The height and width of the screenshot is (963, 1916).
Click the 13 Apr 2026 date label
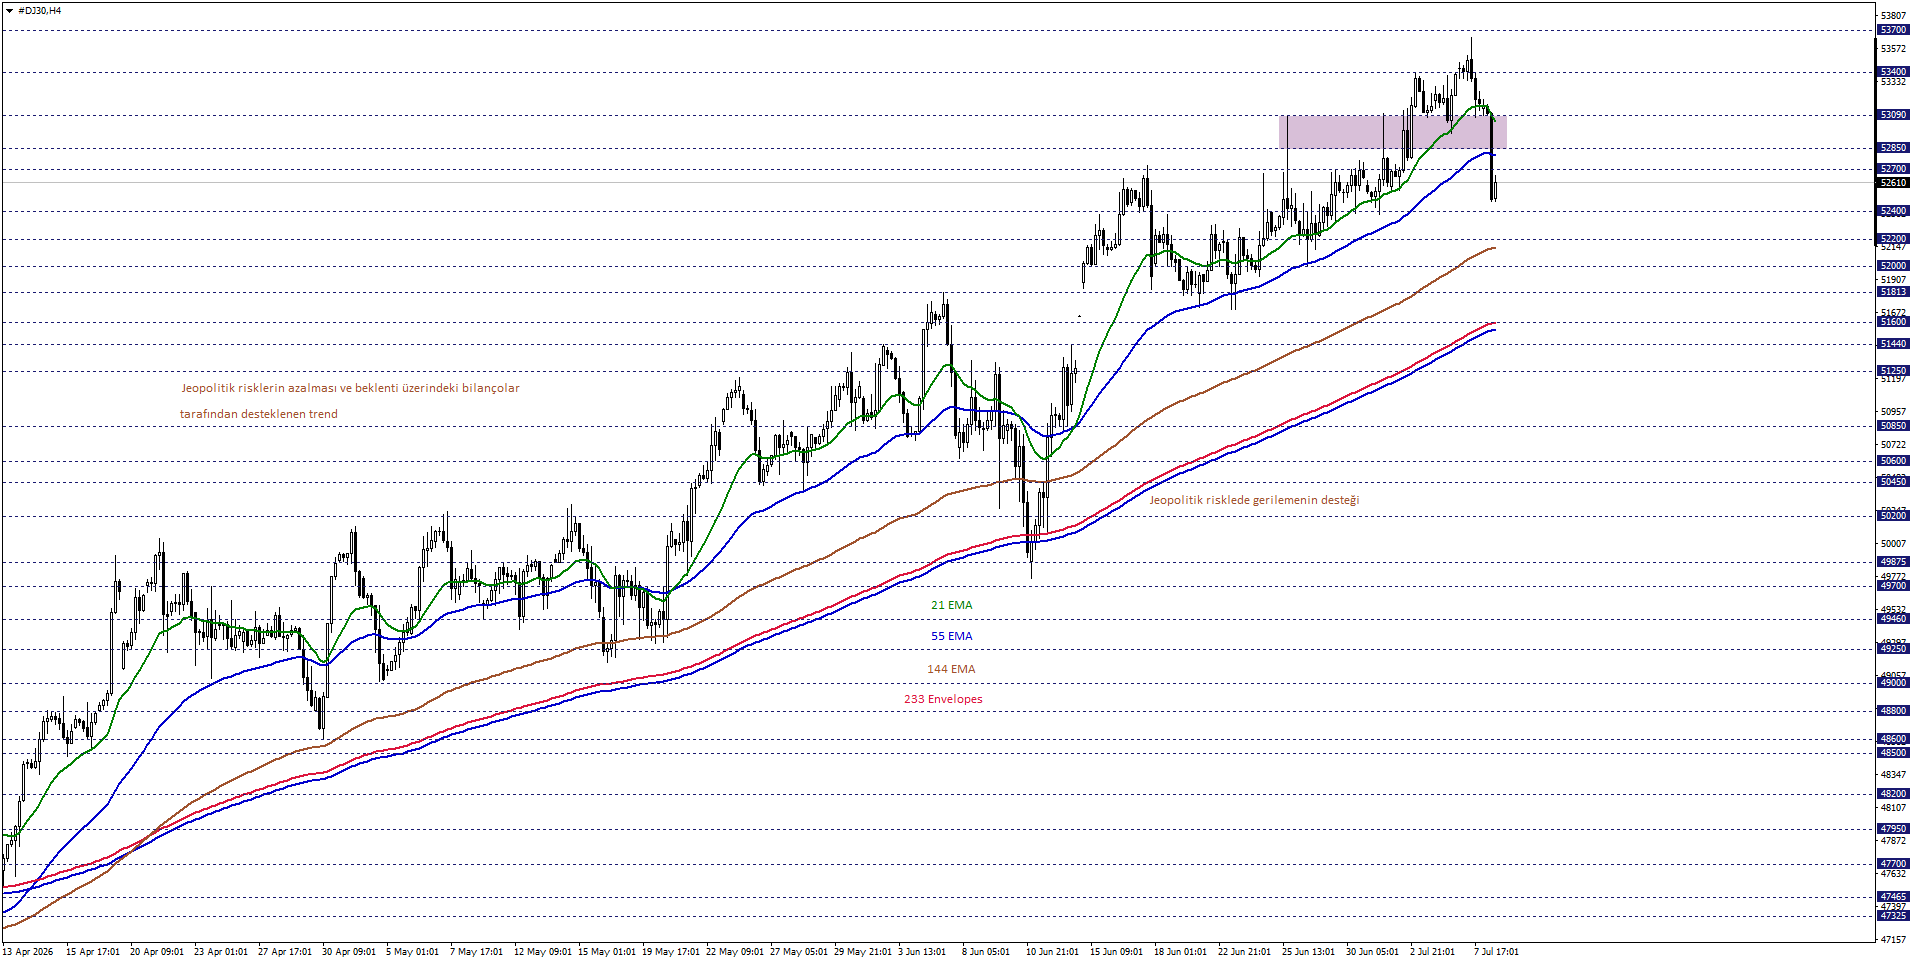pyautogui.click(x=27, y=952)
